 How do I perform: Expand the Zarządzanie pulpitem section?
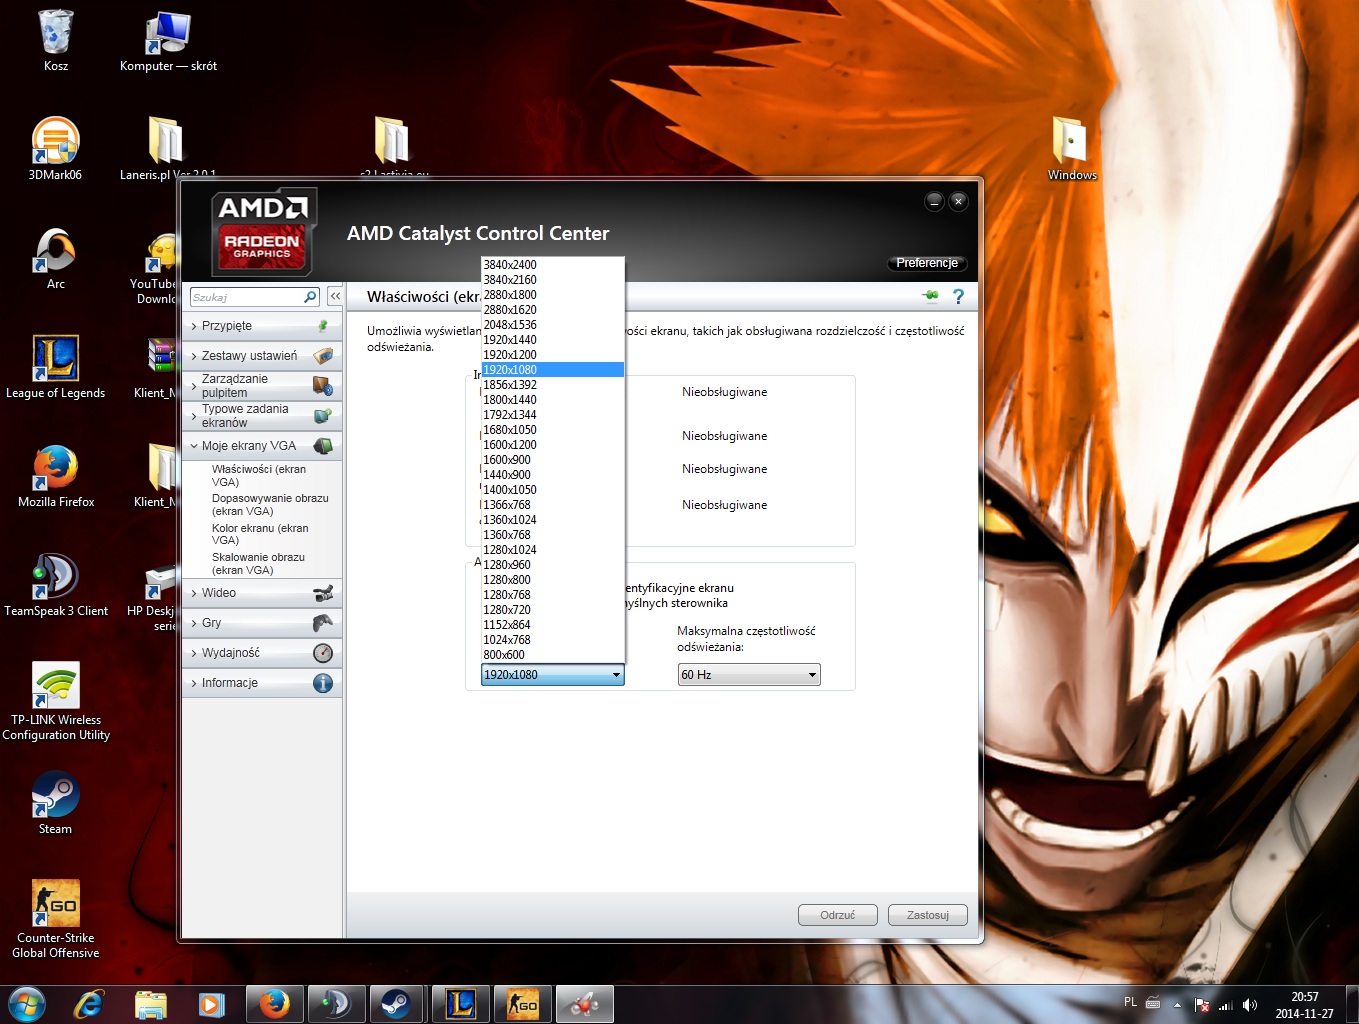click(x=262, y=386)
